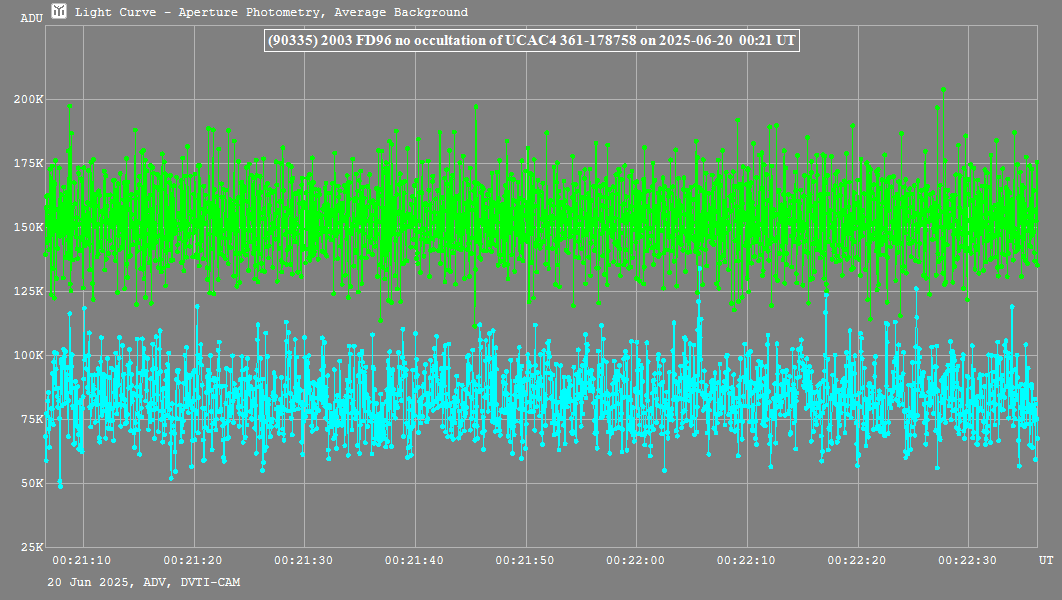Select the 150K y-axis label
The width and height of the screenshot is (1062, 600).
coord(28,228)
